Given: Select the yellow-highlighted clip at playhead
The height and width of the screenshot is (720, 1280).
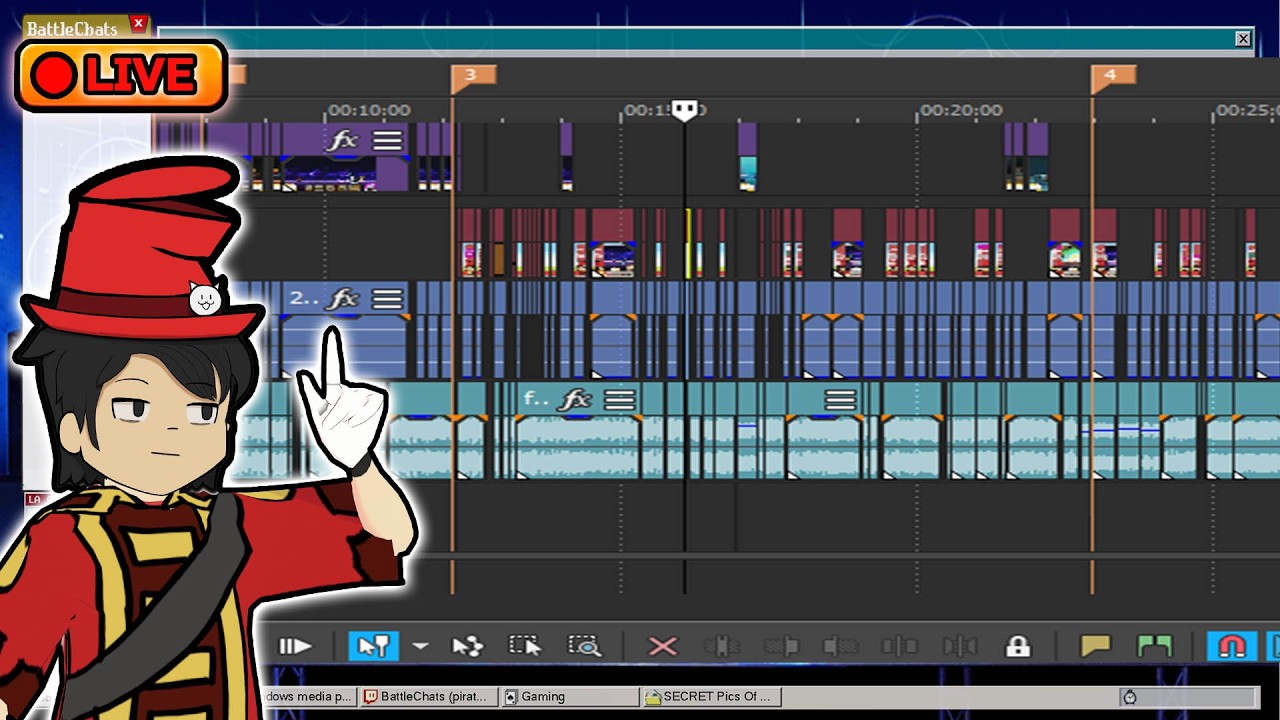Looking at the screenshot, I should pos(688,243).
